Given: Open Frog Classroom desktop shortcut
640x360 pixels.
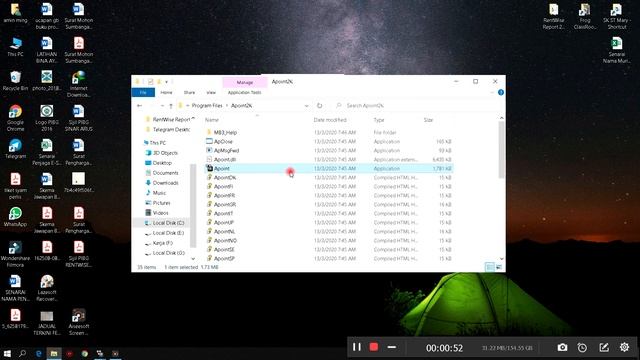Looking at the screenshot, I should pos(585,16).
